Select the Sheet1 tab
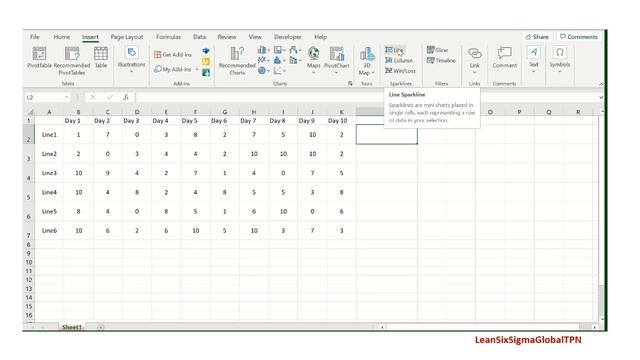Viewport: 640px width, 360px height. [x=72, y=327]
